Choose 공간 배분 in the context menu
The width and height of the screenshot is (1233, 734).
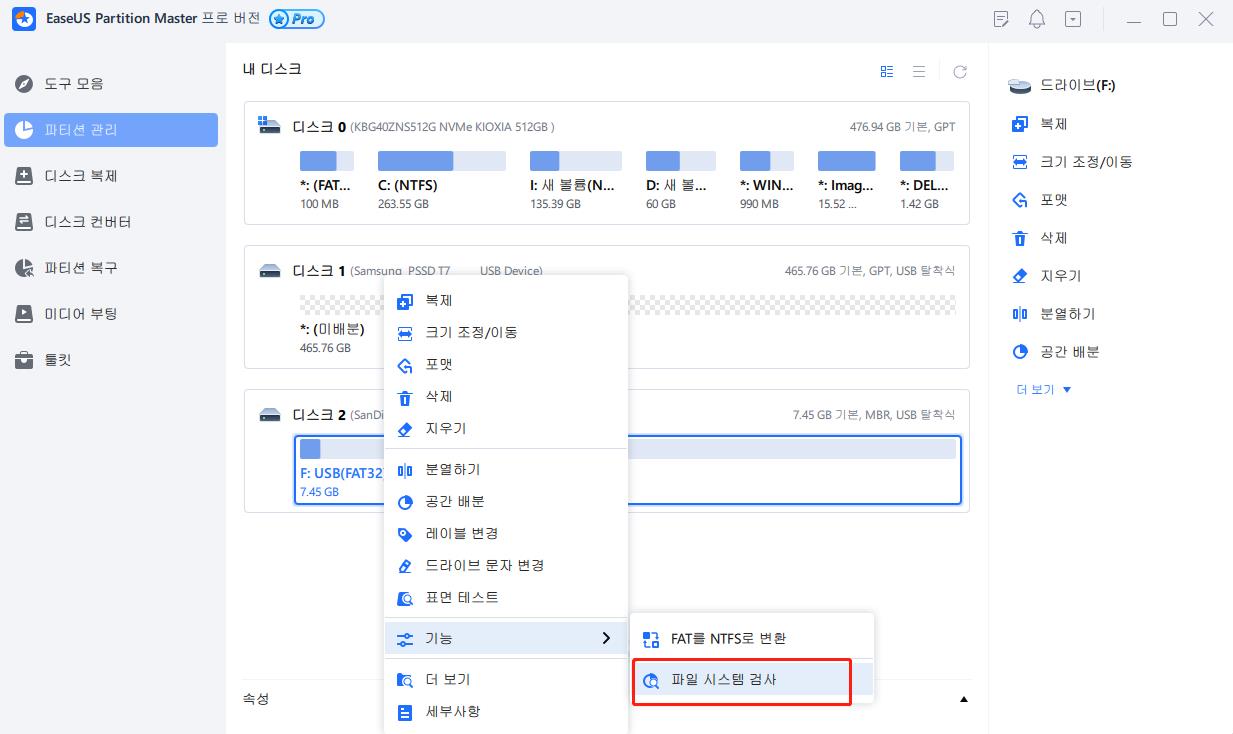[506, 502]
